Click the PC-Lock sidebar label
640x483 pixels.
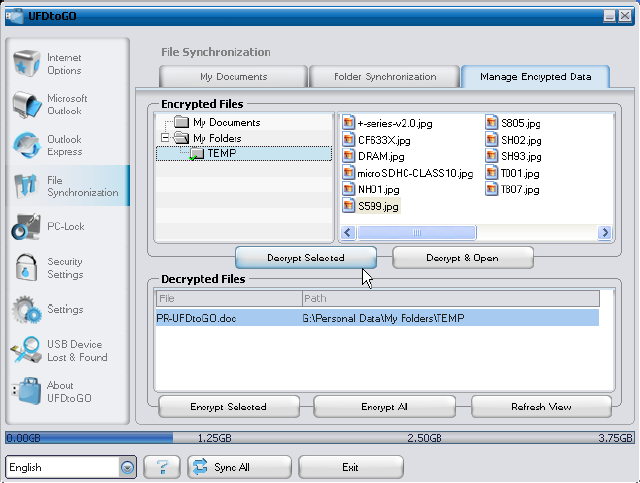66,226
